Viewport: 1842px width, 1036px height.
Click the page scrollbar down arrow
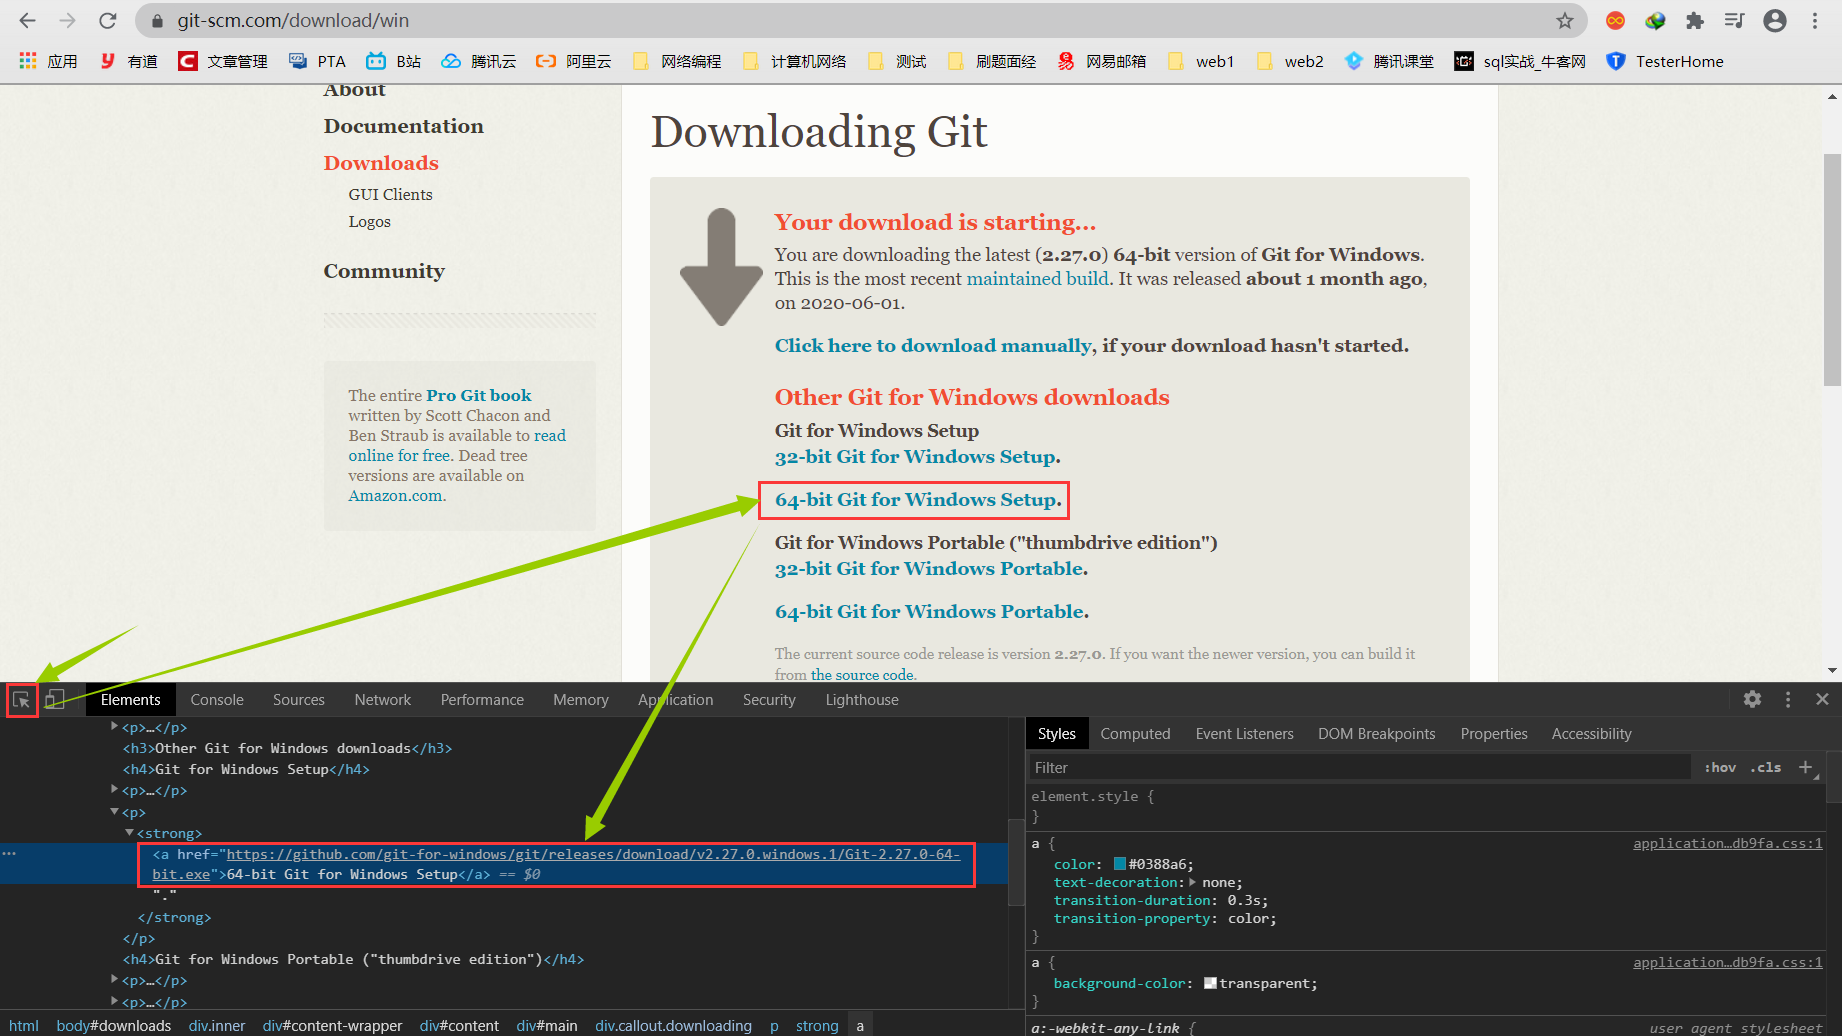[1832, 671]
